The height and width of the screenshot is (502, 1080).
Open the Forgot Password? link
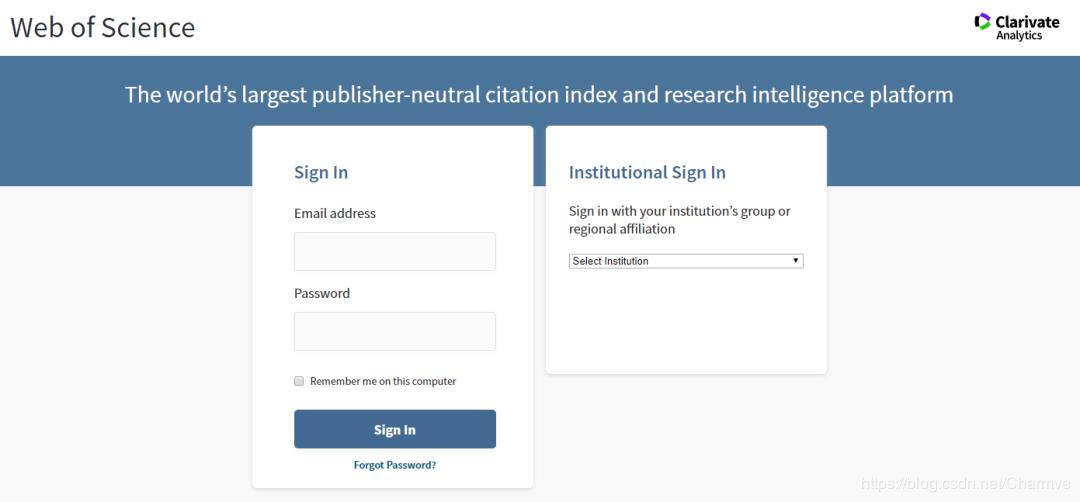(394, 465)
